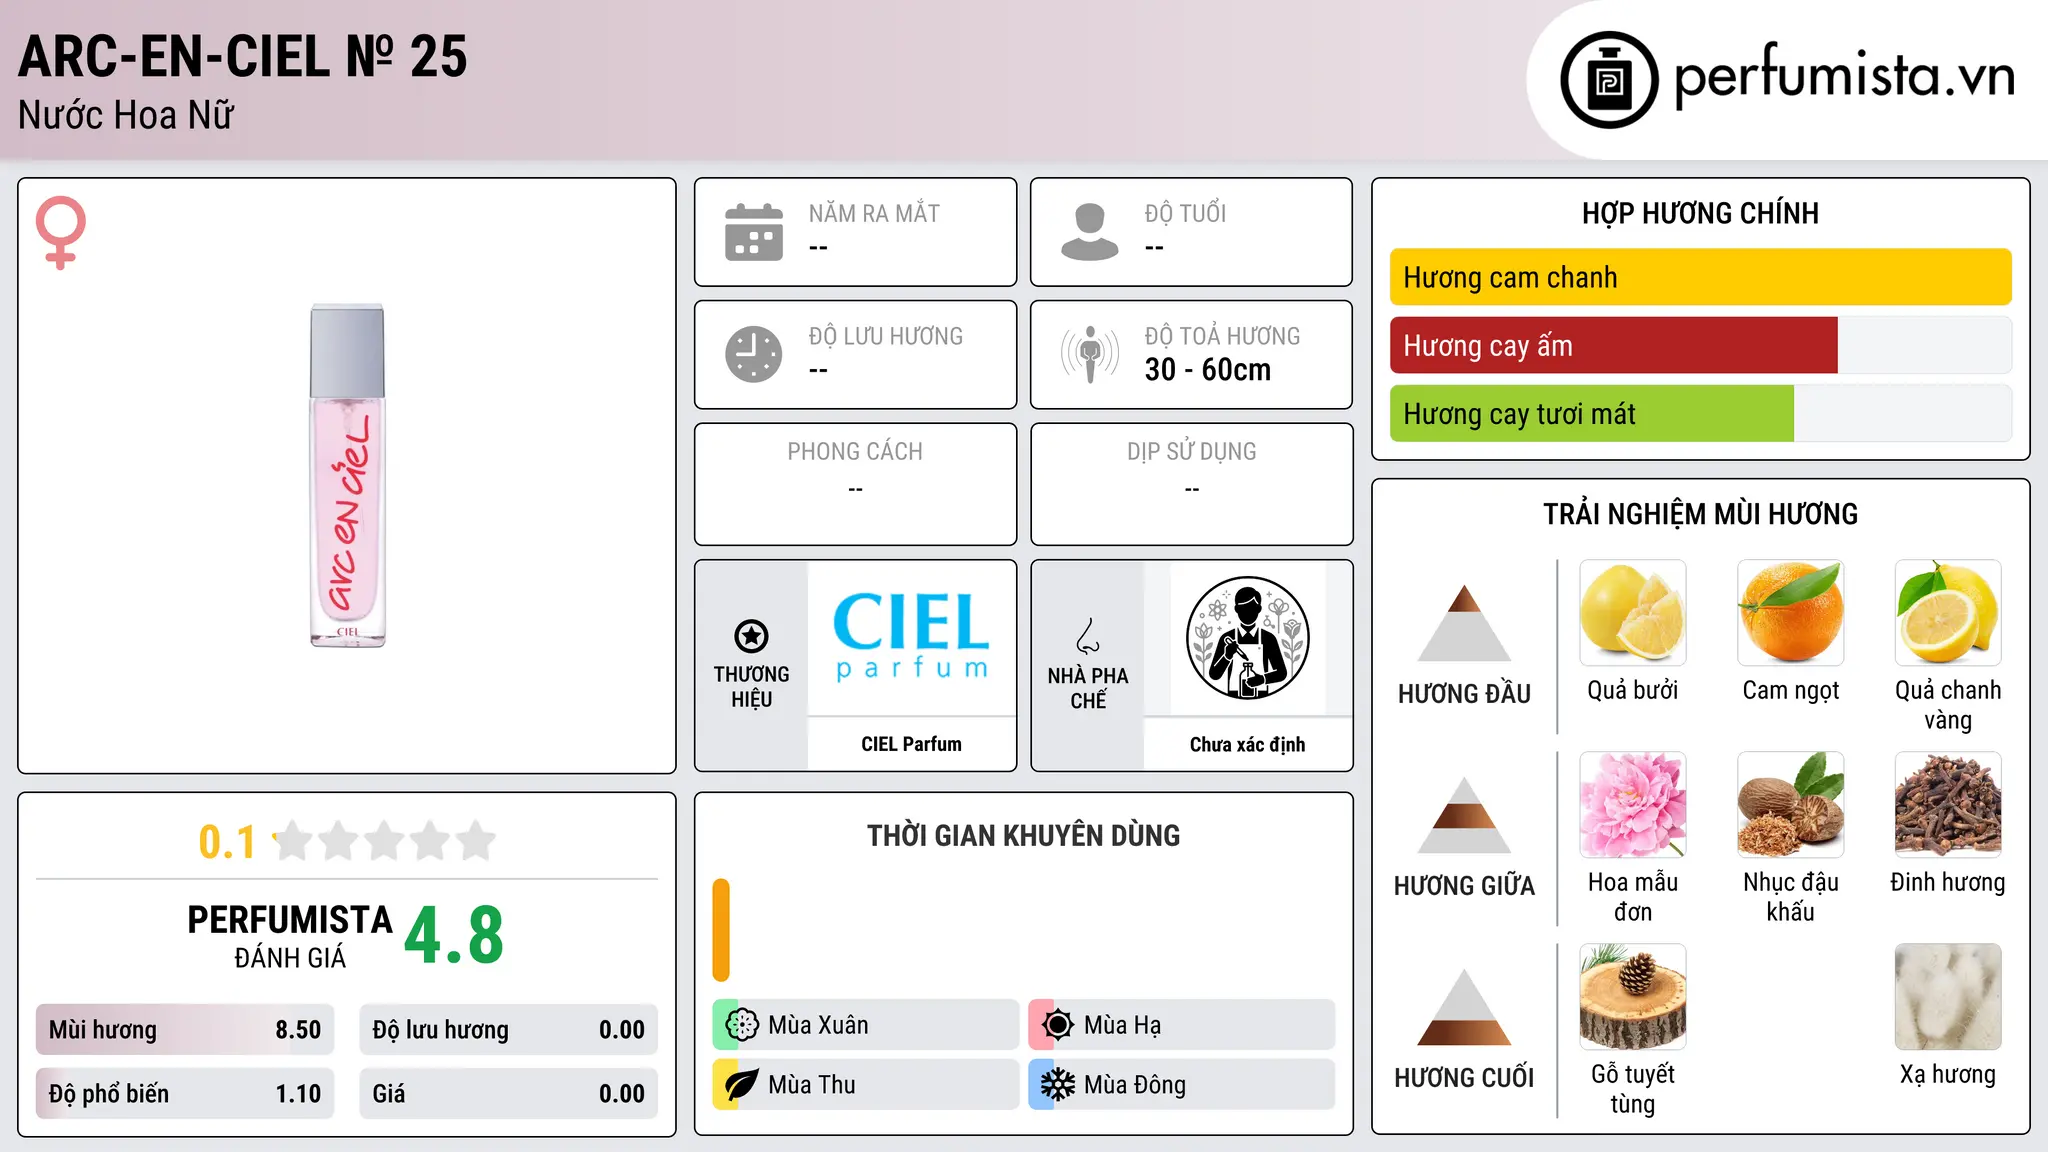The width and height of the screenshot is (2048, 1152).
Task: Click the sillage icon beside Độ toả hương
Action: (x=1090, y=354)
